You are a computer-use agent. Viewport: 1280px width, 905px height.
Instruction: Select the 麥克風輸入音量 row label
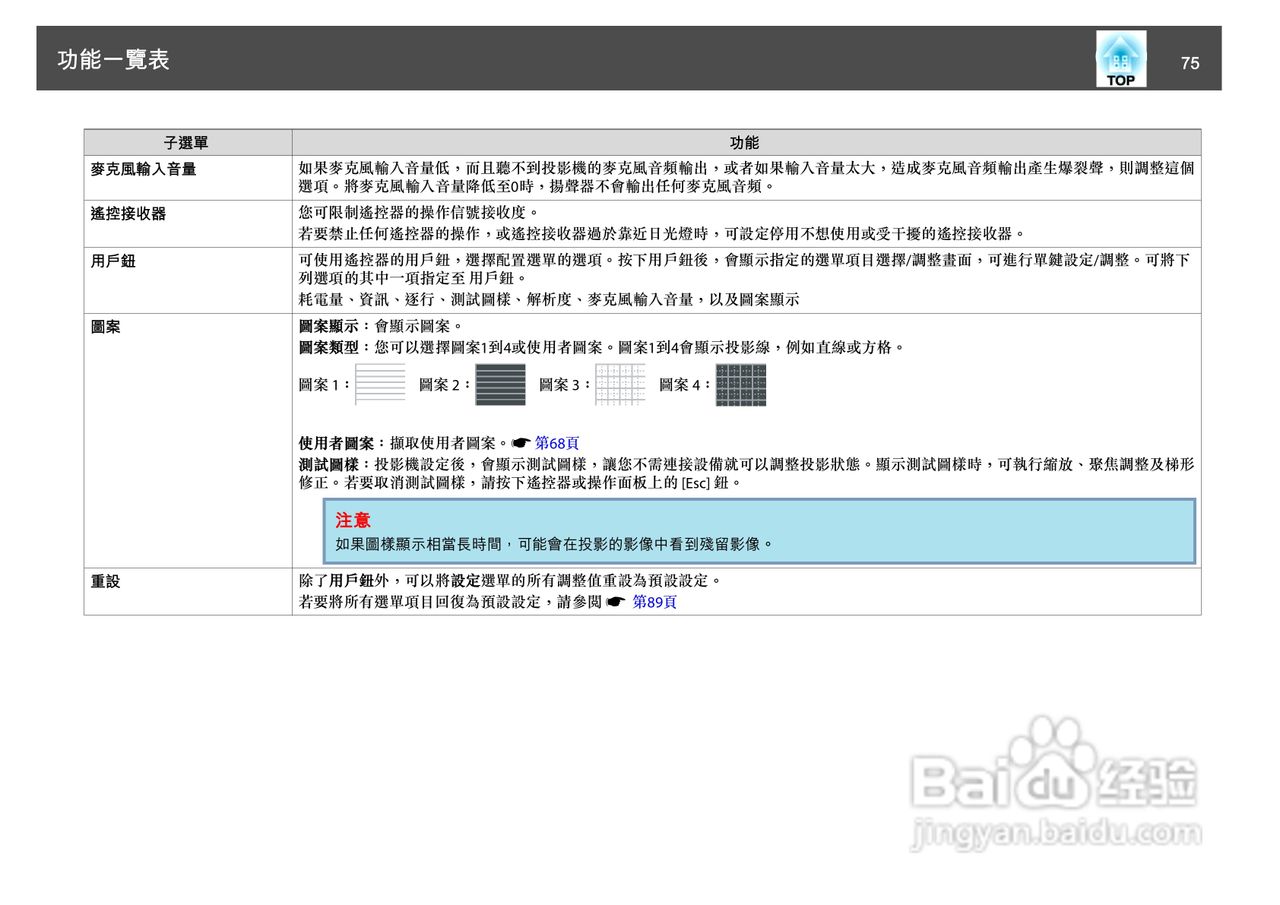[143, 169]
